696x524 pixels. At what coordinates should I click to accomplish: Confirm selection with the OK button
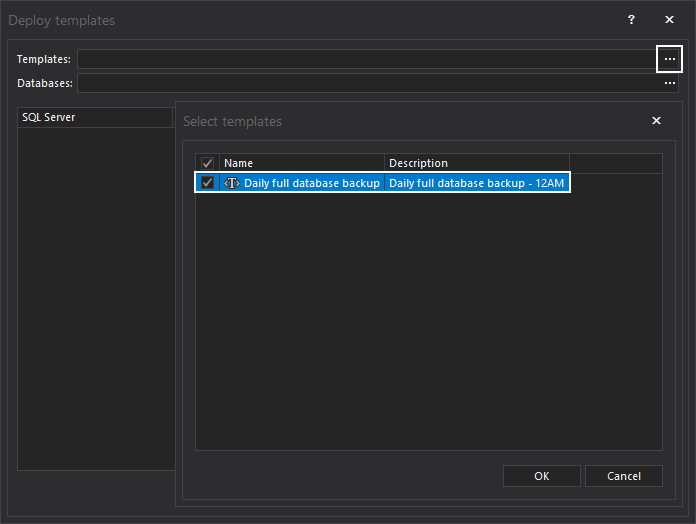(x=541, y=476)
